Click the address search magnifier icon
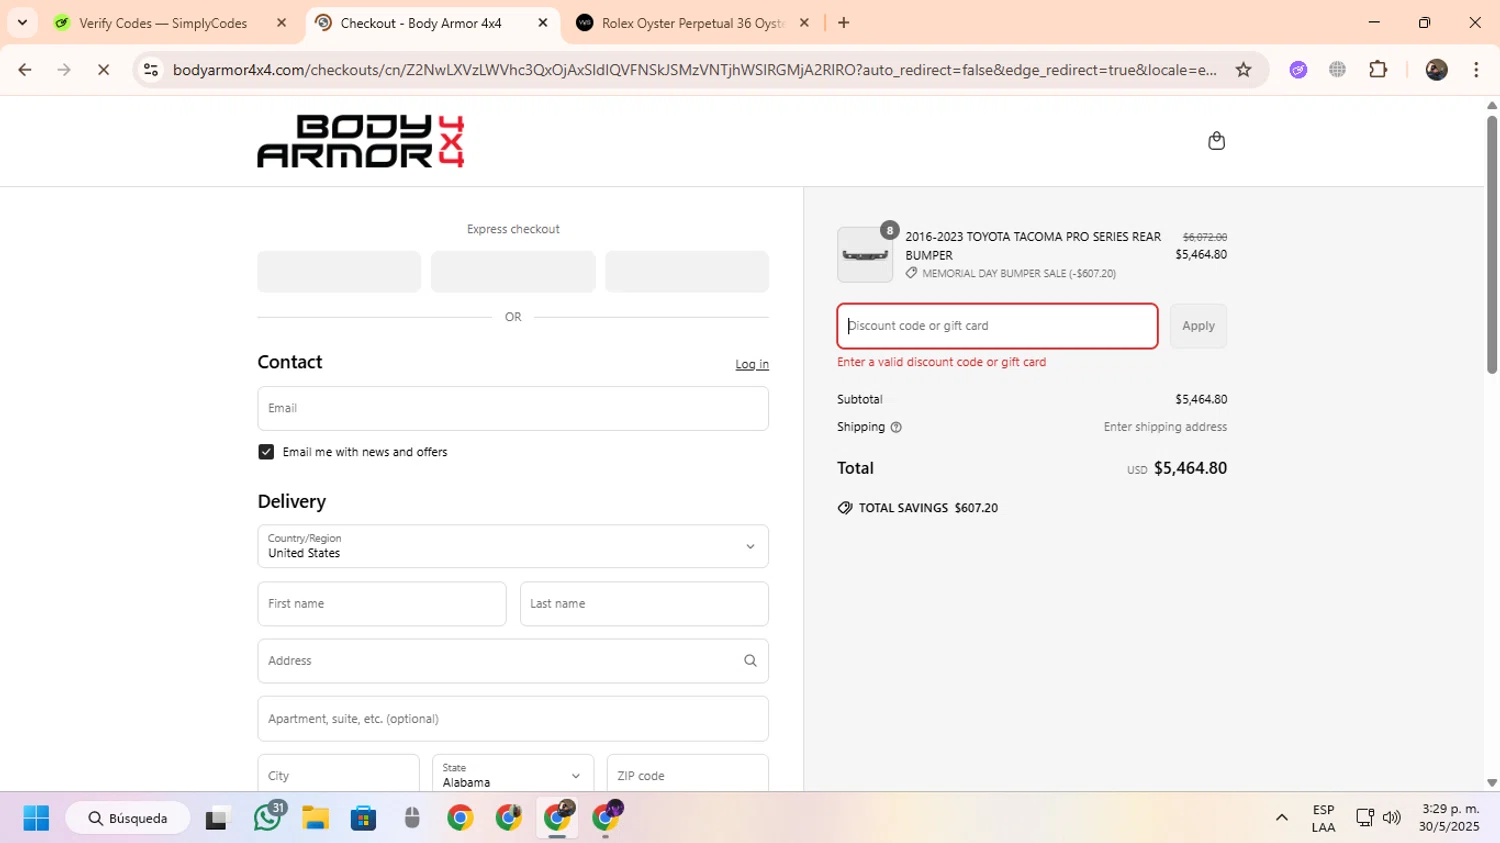Viewport: 1500px width, 843px height. click(x=750, y=661)
